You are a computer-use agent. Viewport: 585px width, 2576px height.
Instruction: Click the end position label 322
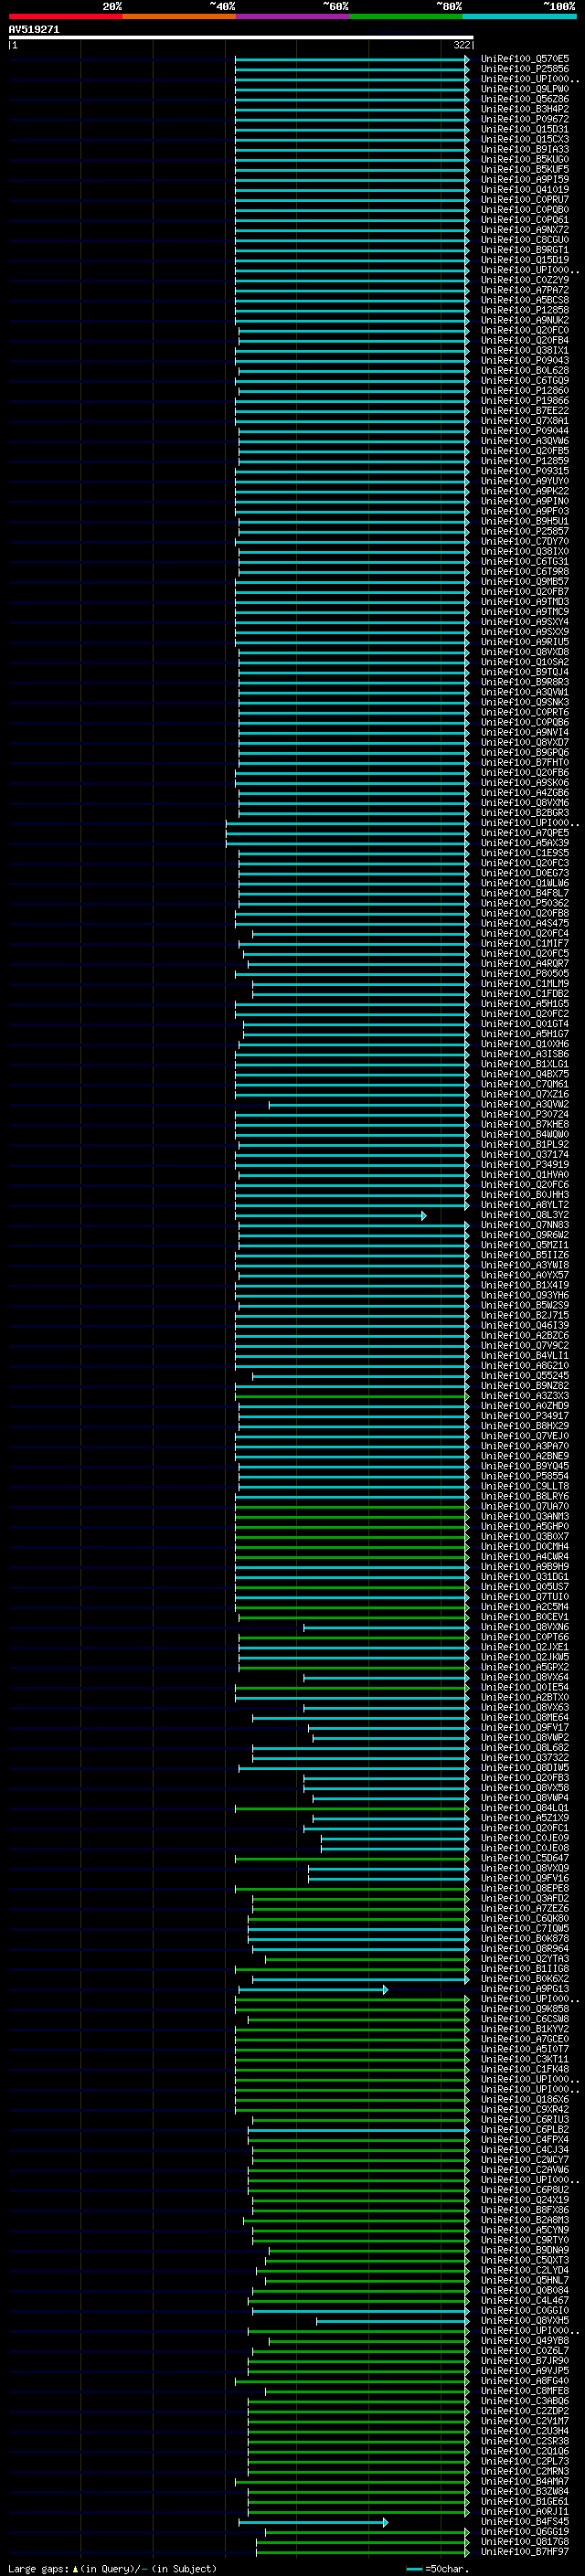click(461, 45)
